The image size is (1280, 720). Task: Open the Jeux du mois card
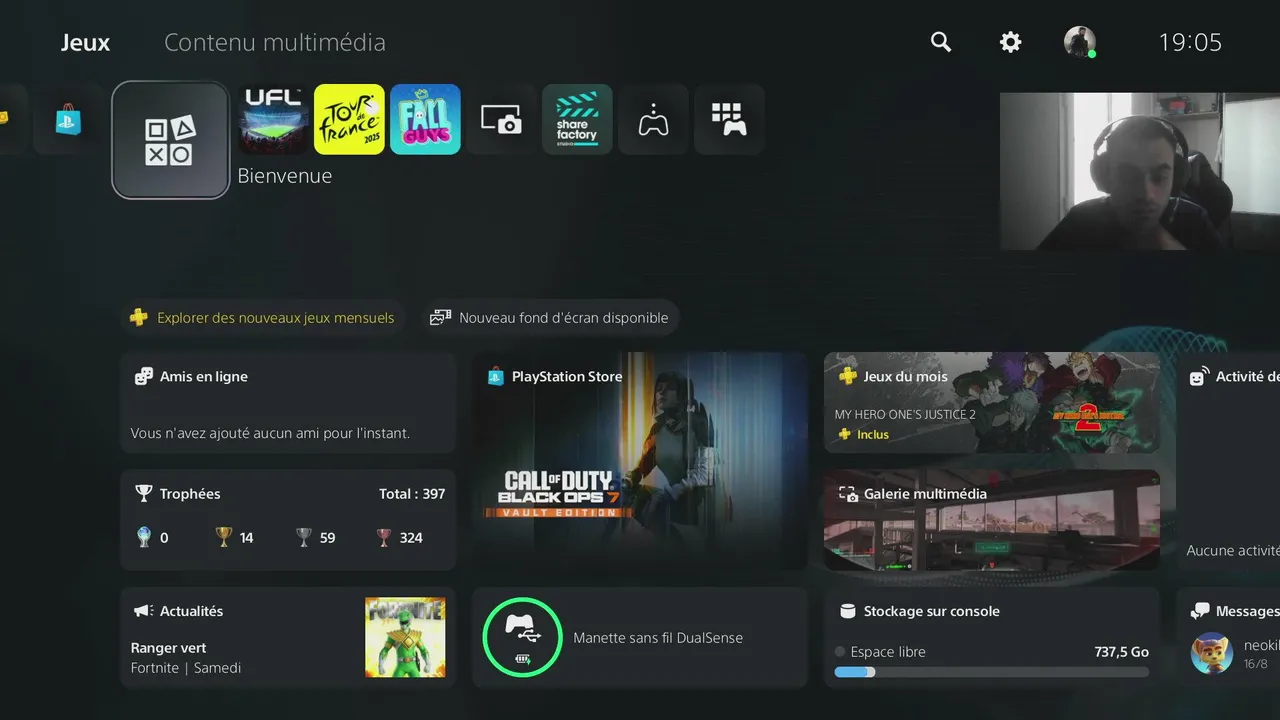click(992, 403)
